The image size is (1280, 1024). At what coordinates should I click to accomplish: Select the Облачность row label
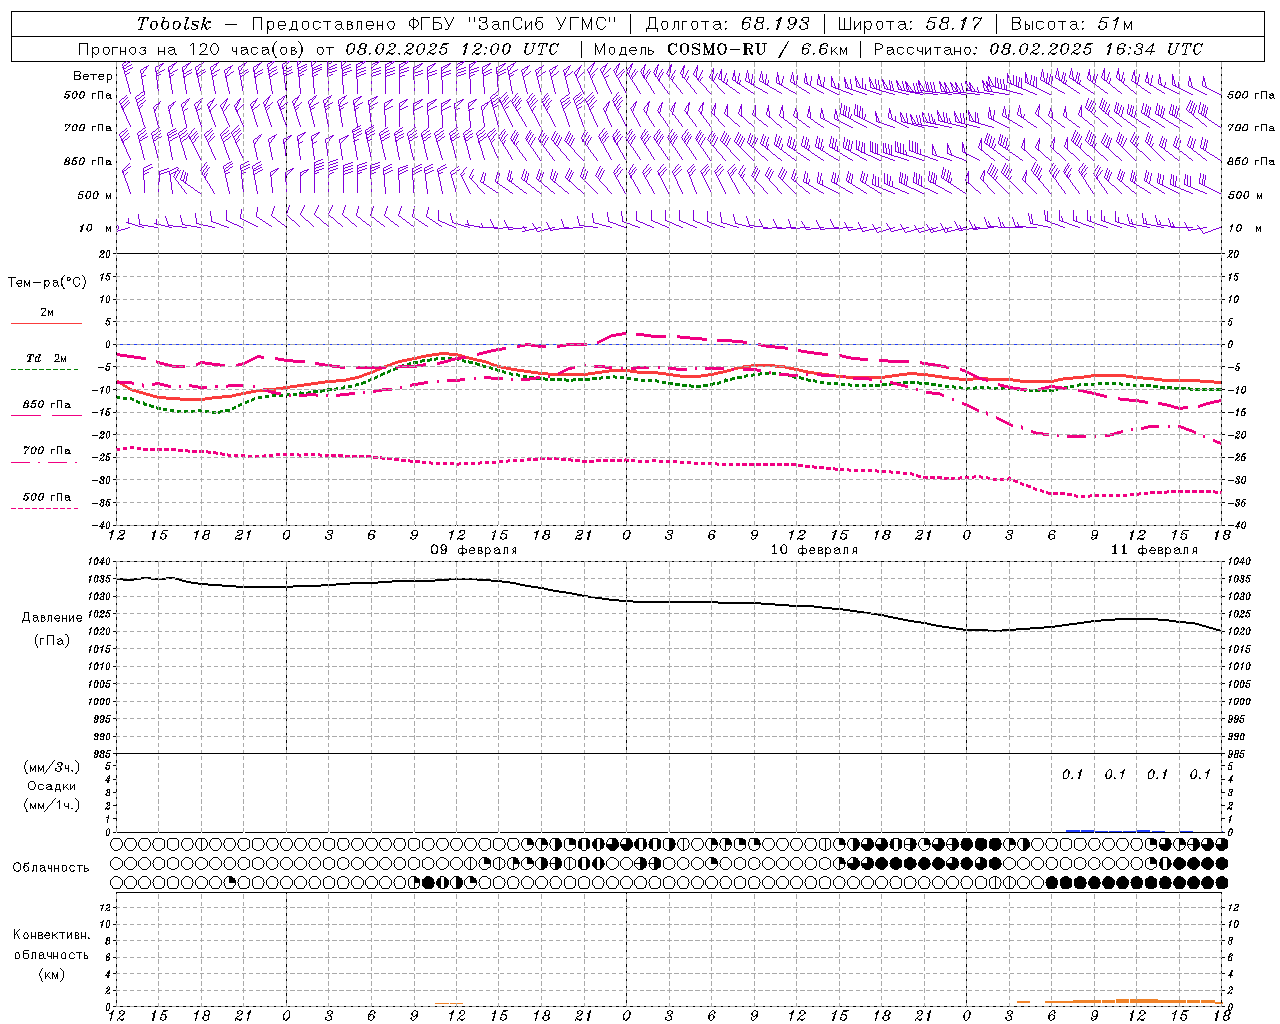coord(51,868)
